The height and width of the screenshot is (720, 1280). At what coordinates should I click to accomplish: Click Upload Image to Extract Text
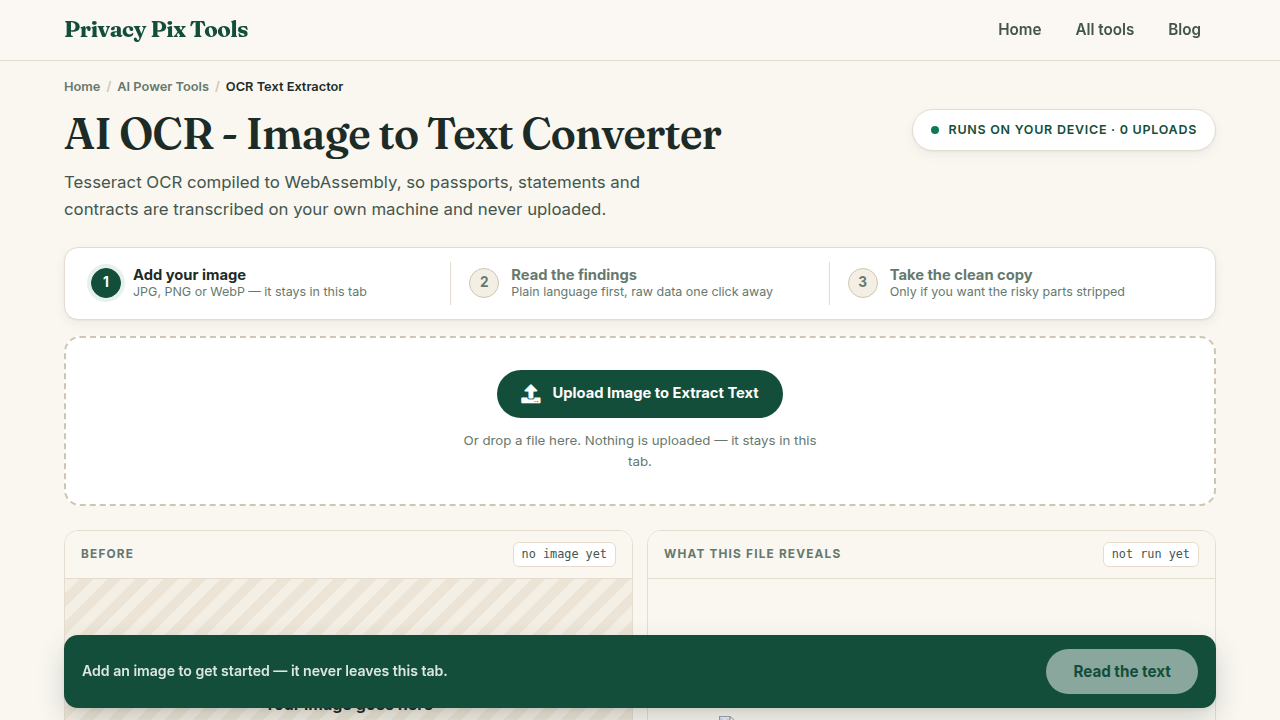pos(640,394)
